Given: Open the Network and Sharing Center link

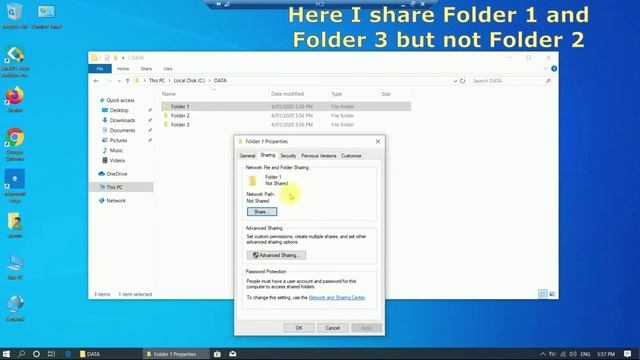Looking at the screenshot, I should coord(337,298).
